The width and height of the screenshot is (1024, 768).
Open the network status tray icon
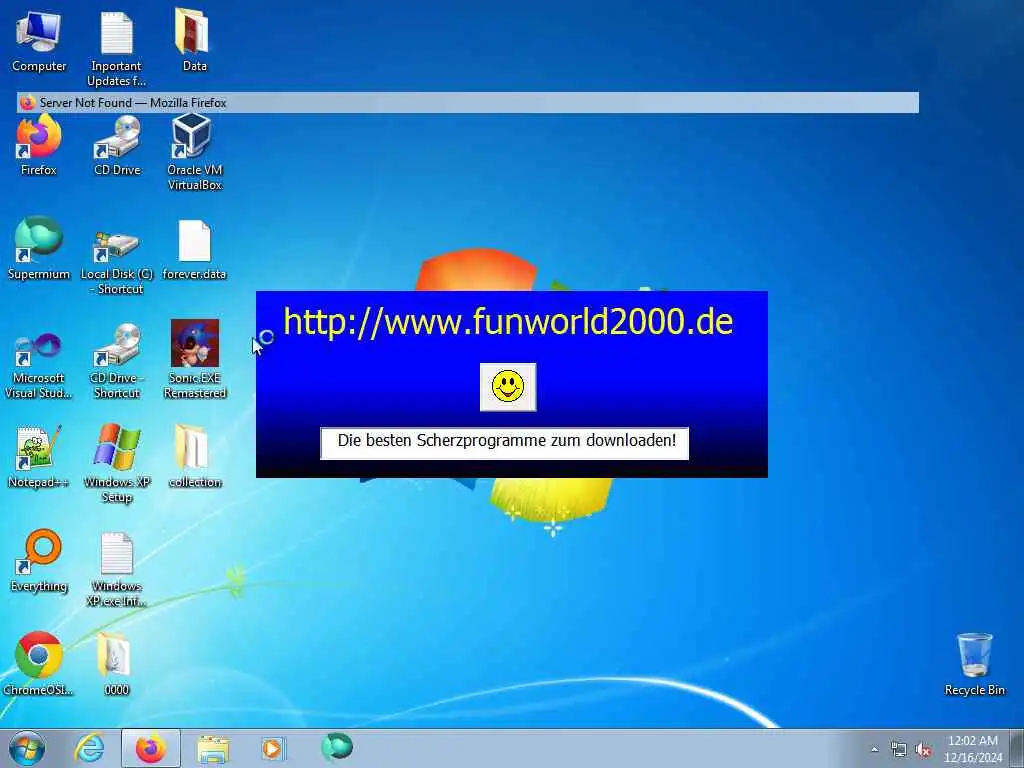(x=899, y=750)
